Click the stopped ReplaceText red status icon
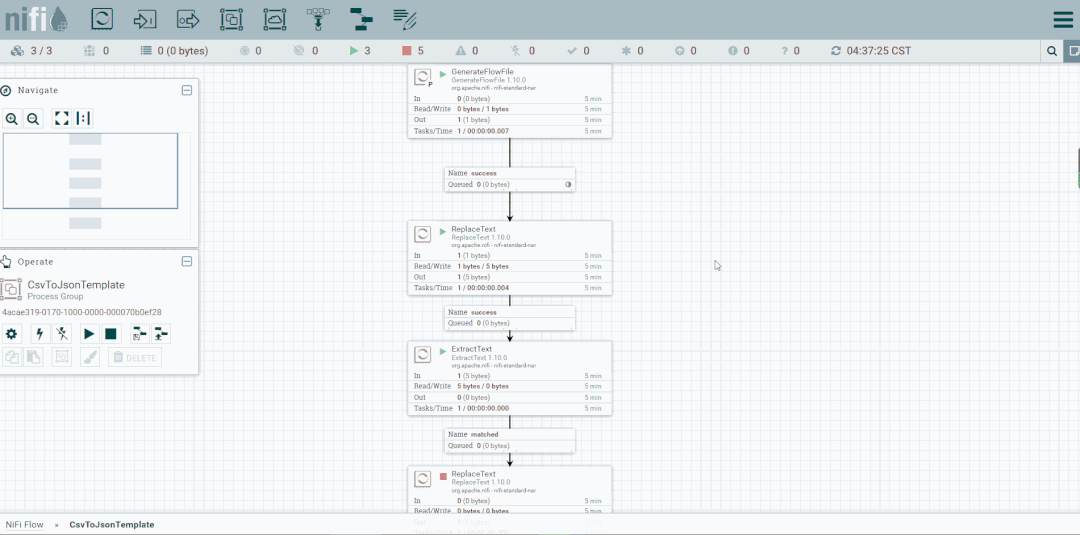The height and width of the screenshot is (535, 1080). [443, 476]
